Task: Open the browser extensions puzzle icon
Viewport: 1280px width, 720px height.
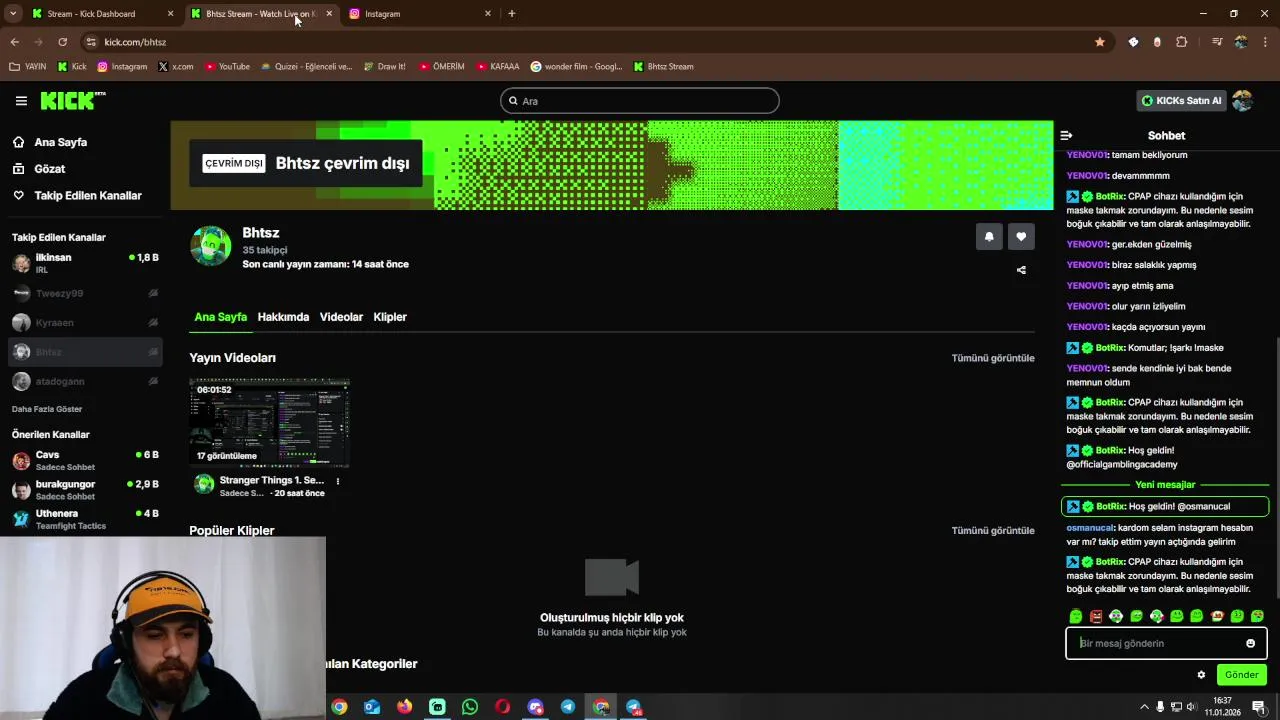Action: (1182, 42)
